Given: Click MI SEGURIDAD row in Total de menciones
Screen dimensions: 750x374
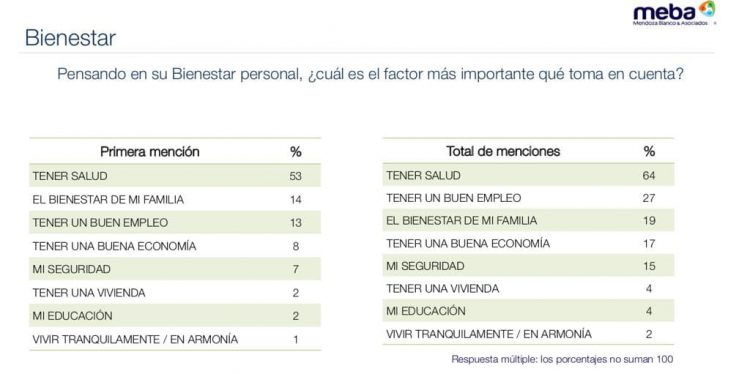Looking at the screenshot, I should 528,266.
